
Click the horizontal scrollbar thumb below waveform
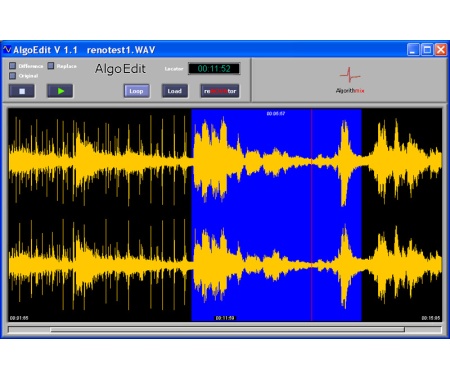[228, 330]
